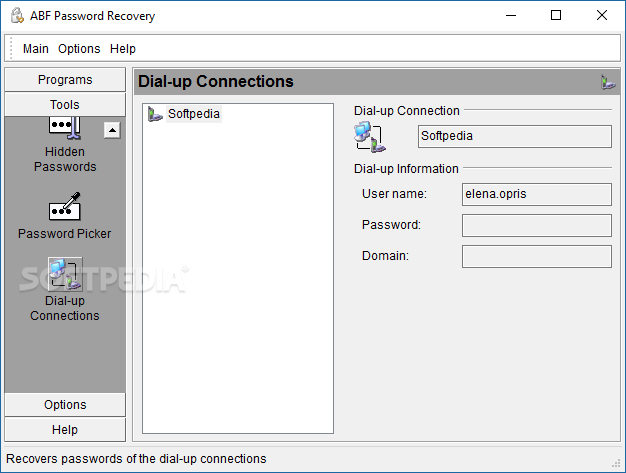Screen dimensions: 626x473
Task: Select the Tools sidebar section
Action: click(x=65, y=105)
